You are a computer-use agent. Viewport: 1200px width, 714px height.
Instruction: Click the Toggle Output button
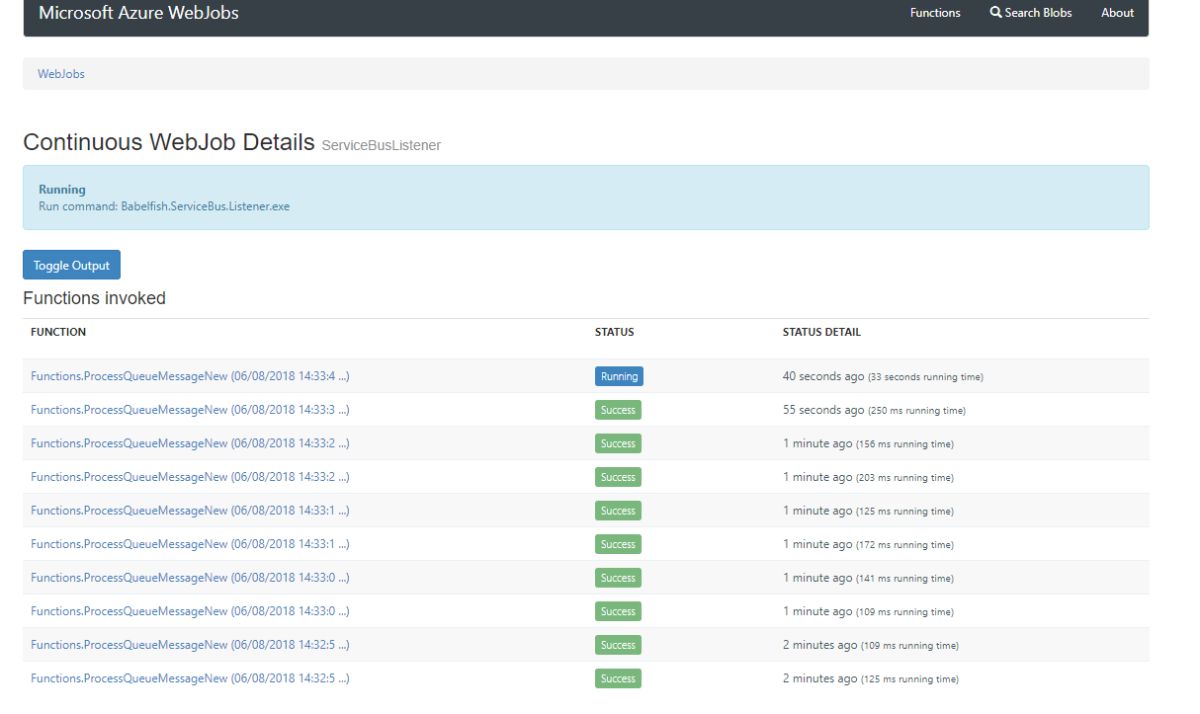click(71, 265)
